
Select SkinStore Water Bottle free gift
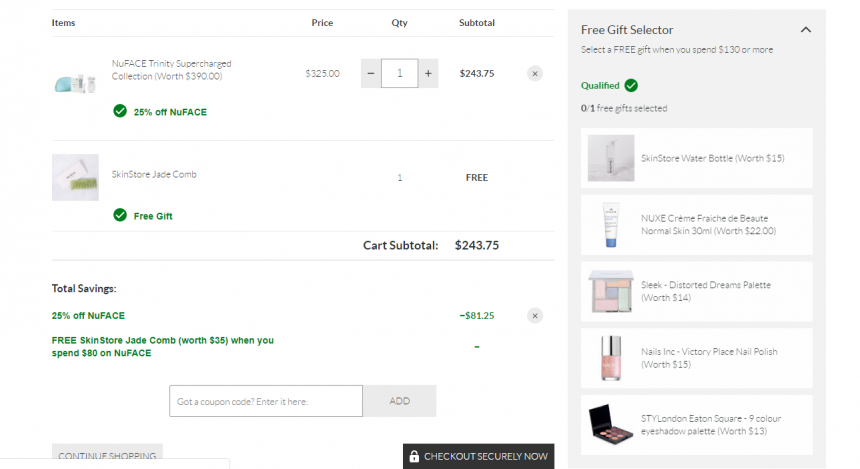click(x=697, y=158)
